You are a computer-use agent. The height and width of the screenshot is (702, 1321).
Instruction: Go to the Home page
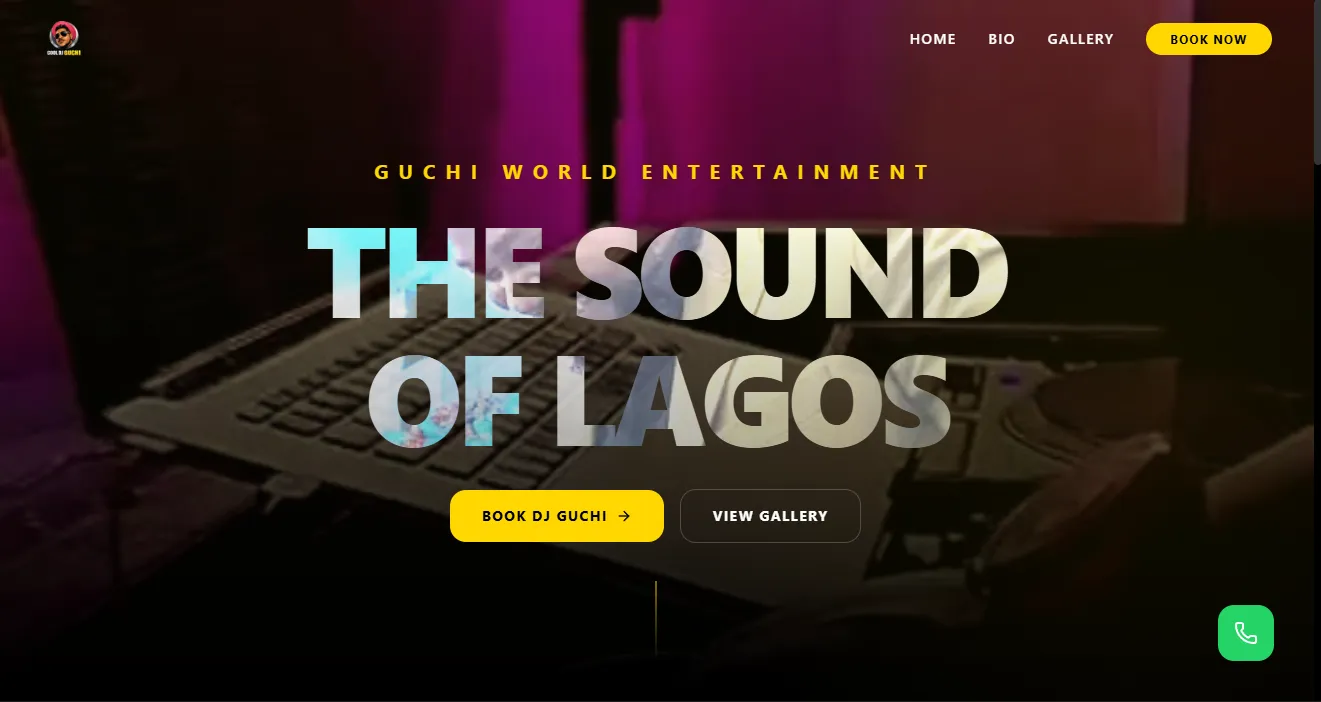[932, 39]
